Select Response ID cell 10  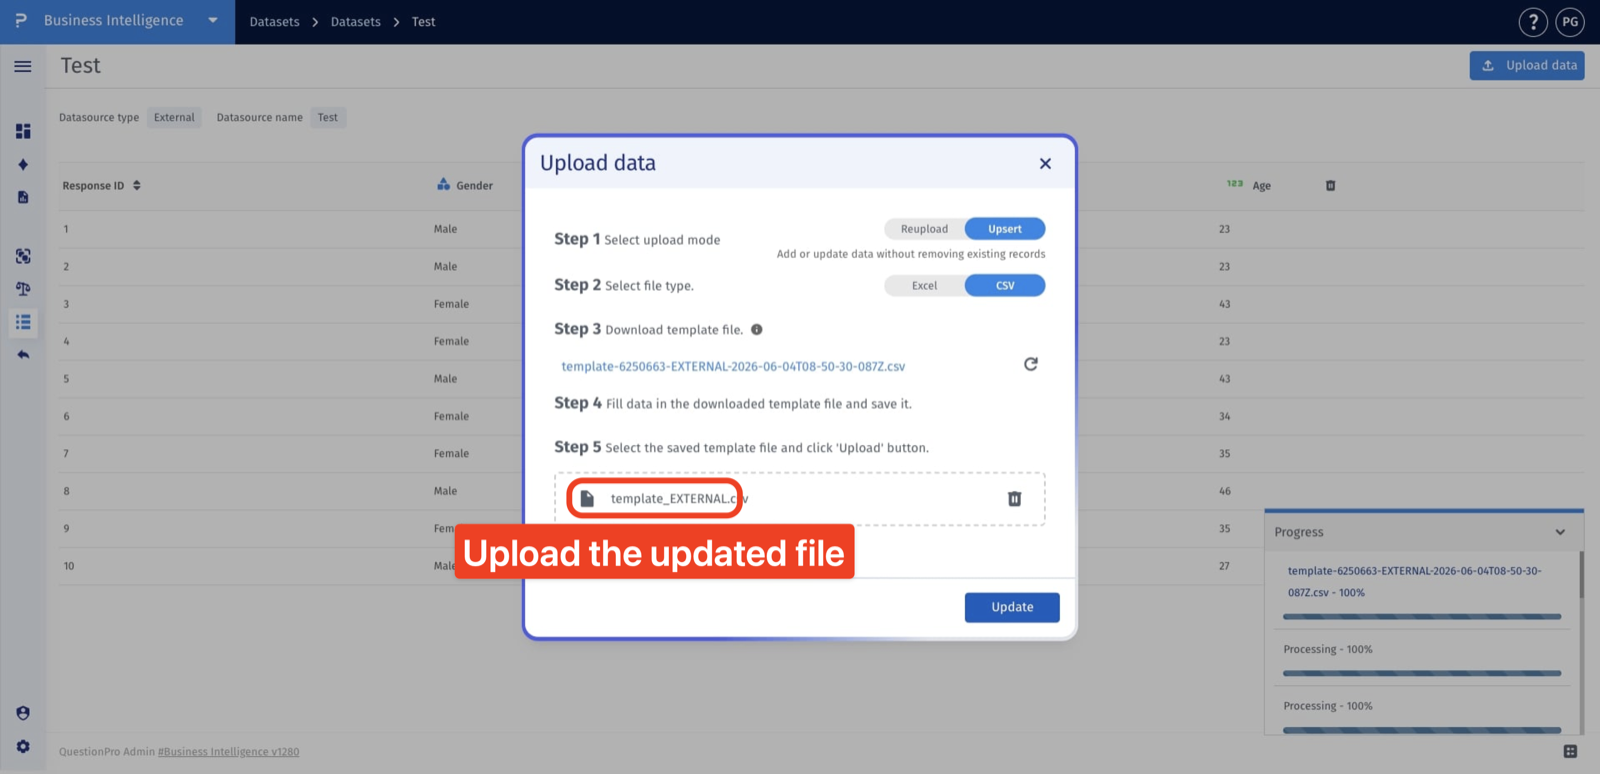(x=69, y=566)
